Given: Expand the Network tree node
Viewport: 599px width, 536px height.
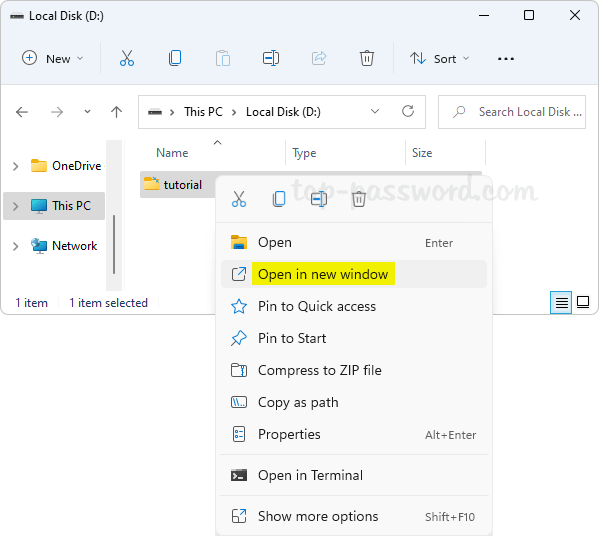Looking at the screenshot, I should pyautogui.click(x=16, y=246).
